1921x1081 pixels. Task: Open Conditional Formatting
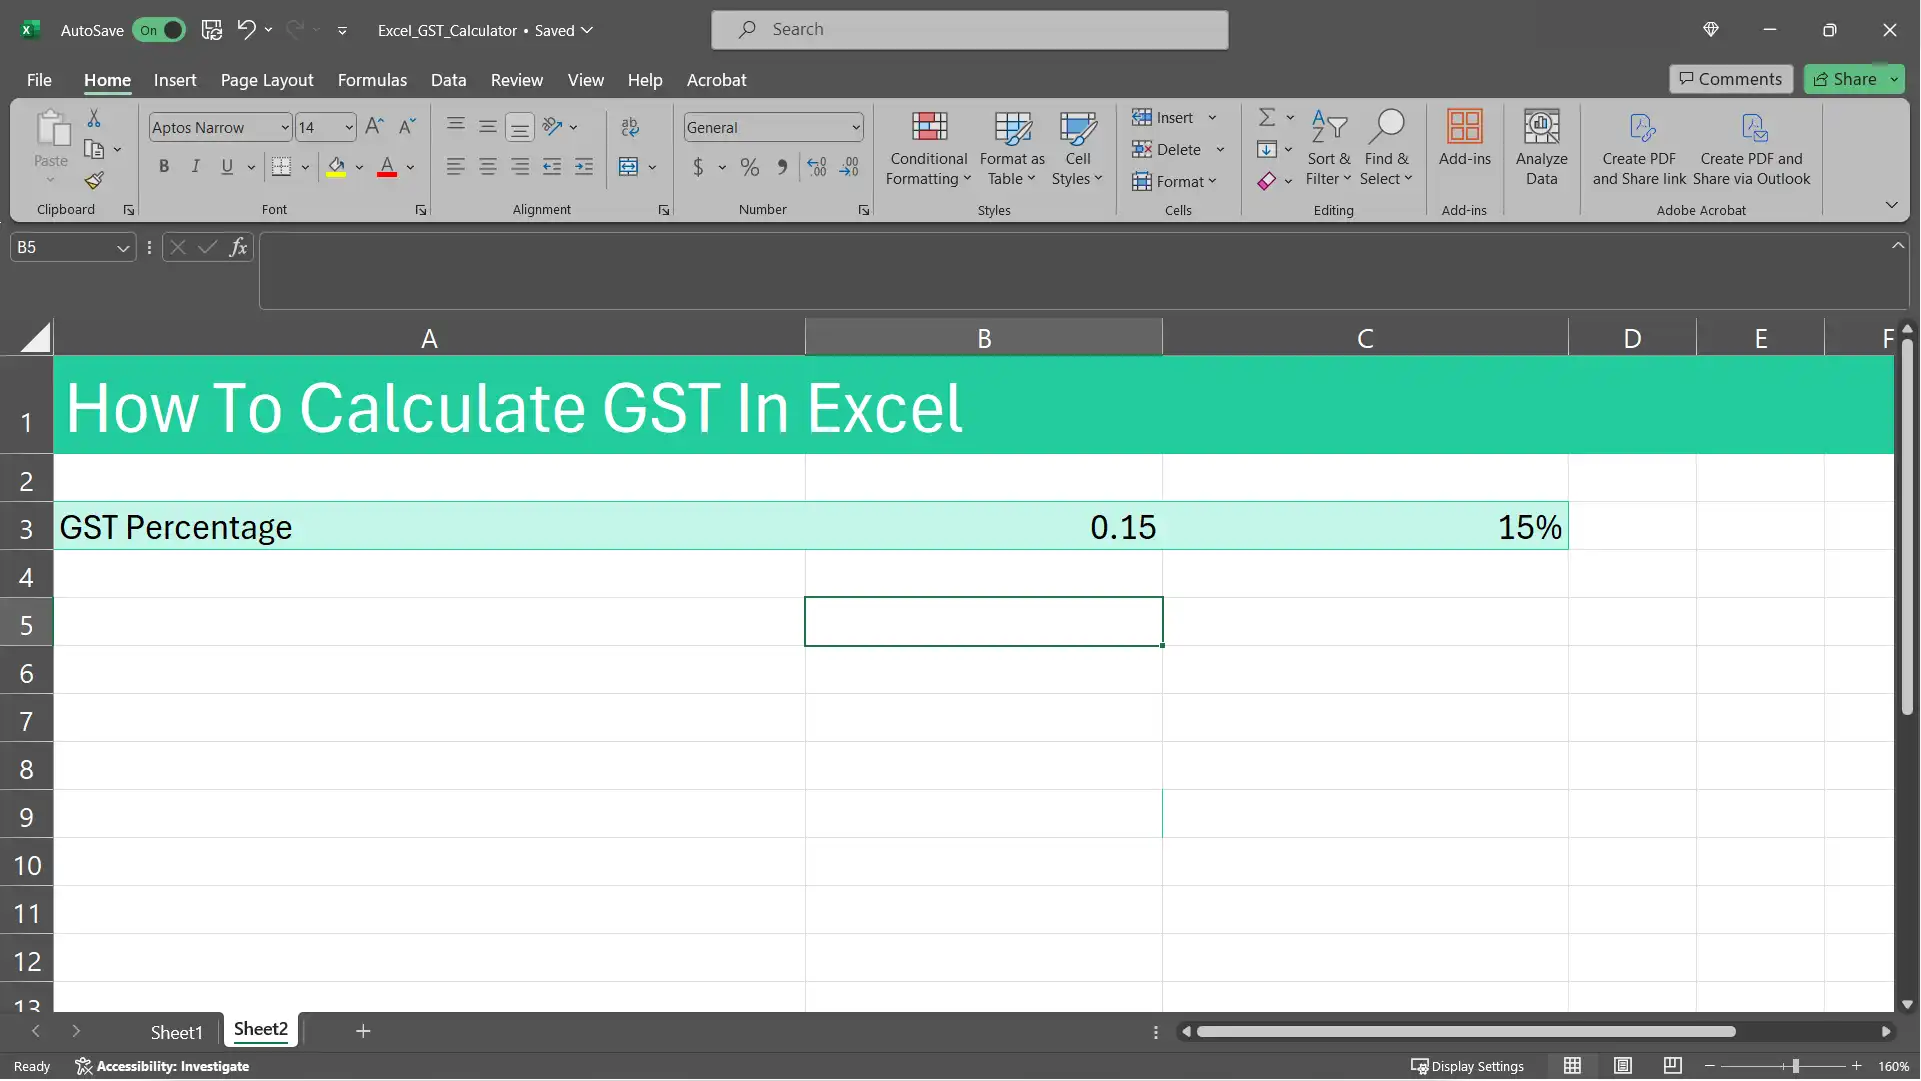coord(928,149)
